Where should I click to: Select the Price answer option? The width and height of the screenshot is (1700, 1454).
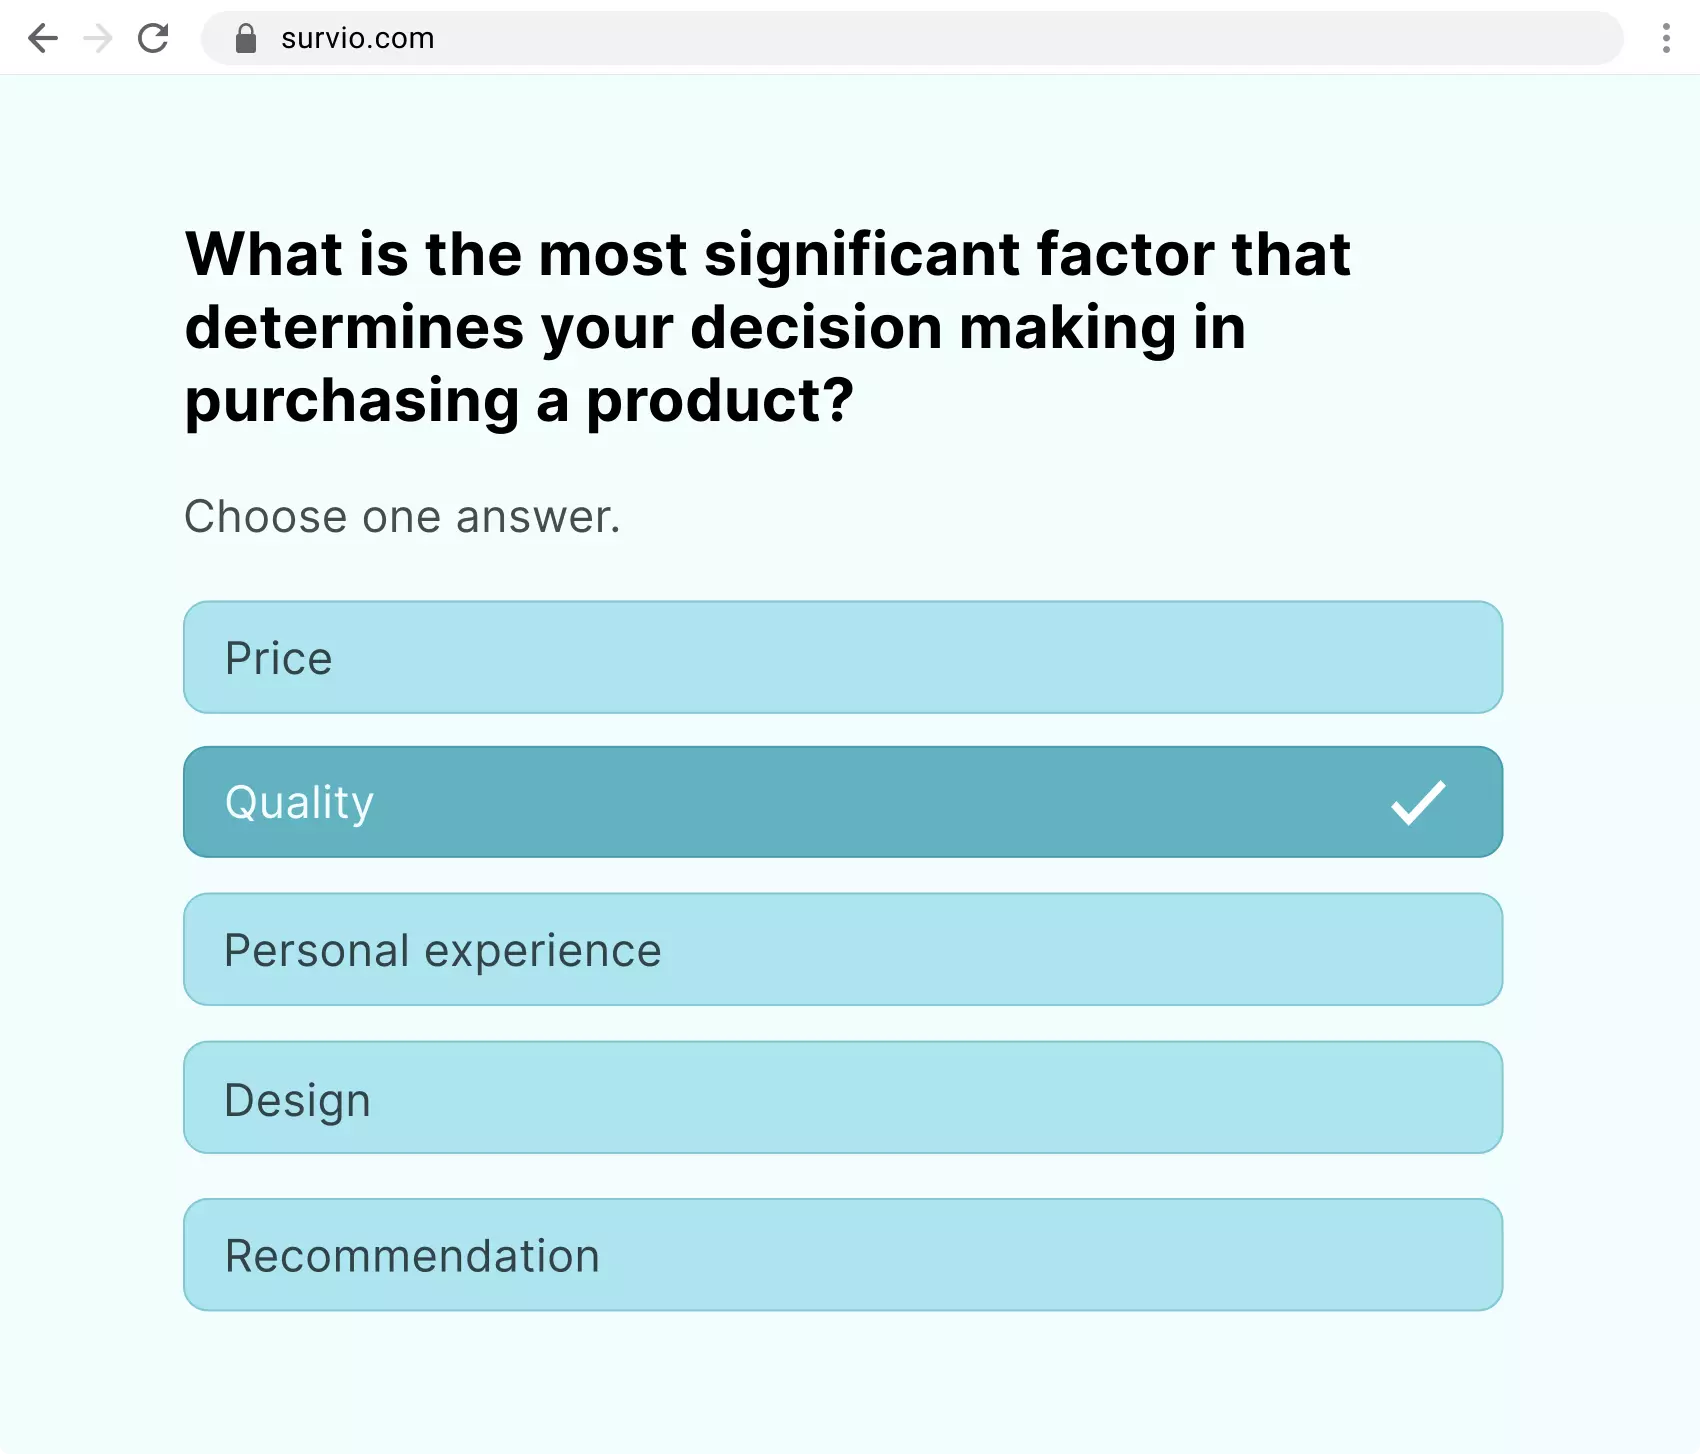(843, 657)
